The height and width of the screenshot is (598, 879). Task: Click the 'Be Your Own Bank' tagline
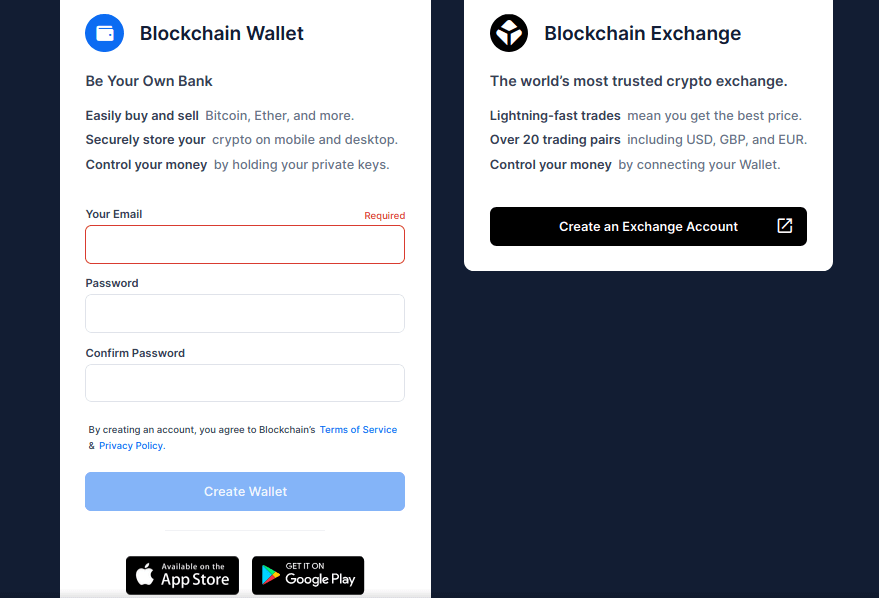(x=149, y=81)
